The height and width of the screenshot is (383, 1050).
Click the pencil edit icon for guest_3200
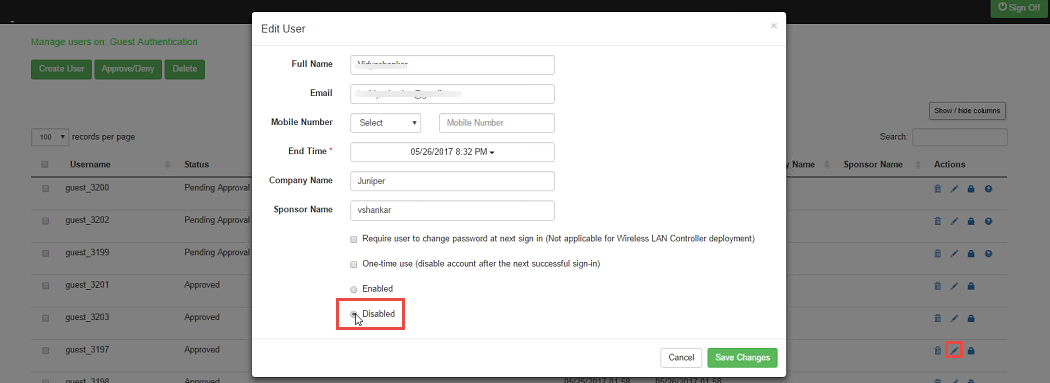click(x=954, y=189)
